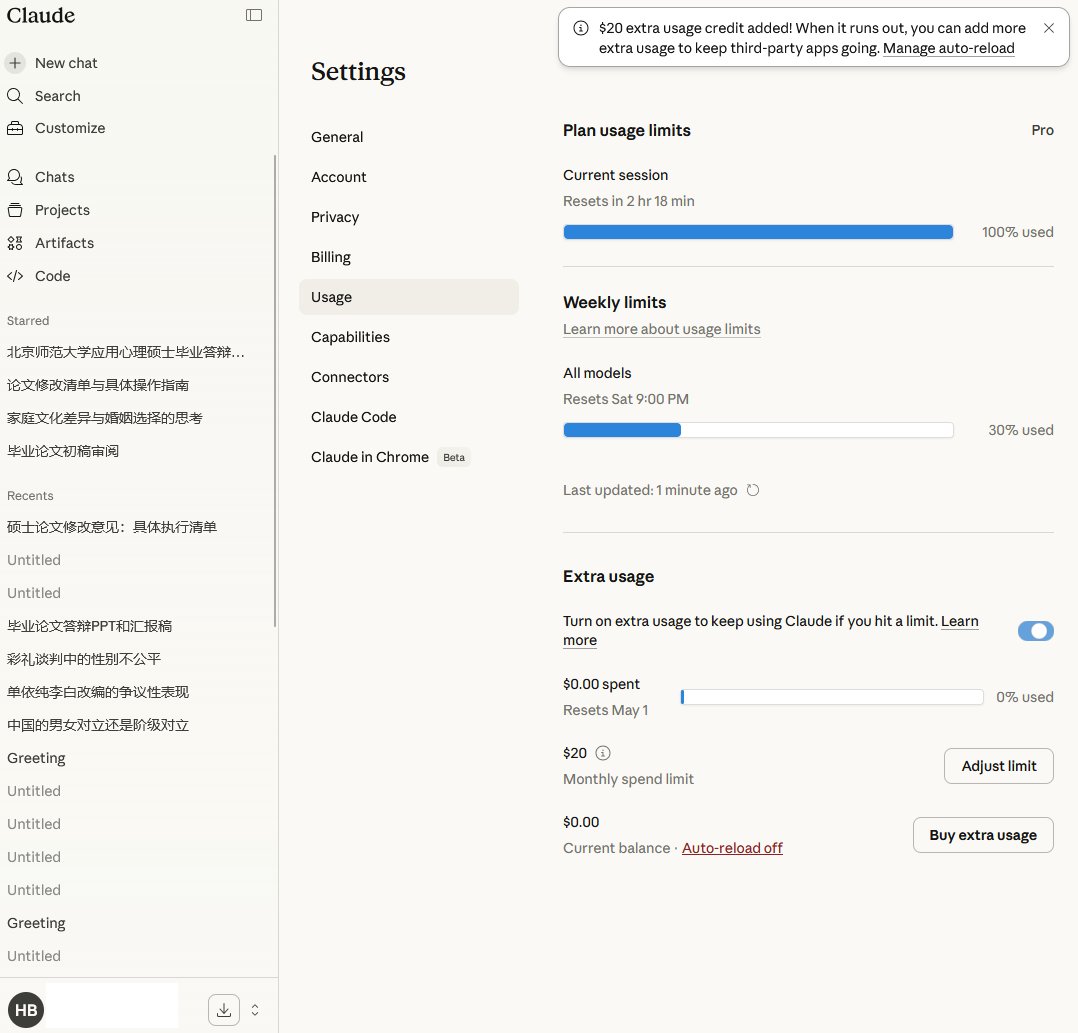Screen dimensions: 1078x1033
Task: Open Billing settings tab
Action: click(408, 257)
